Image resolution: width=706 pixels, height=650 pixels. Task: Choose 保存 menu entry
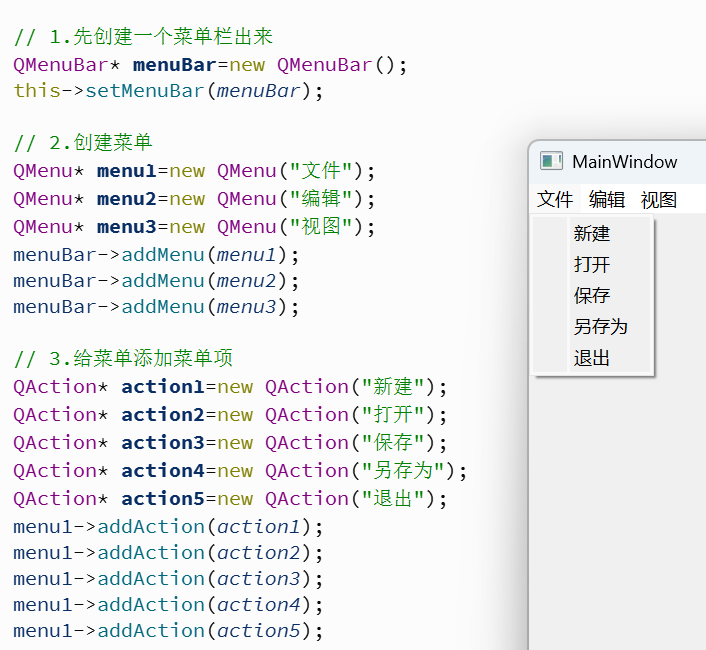(x=592, y=296)
